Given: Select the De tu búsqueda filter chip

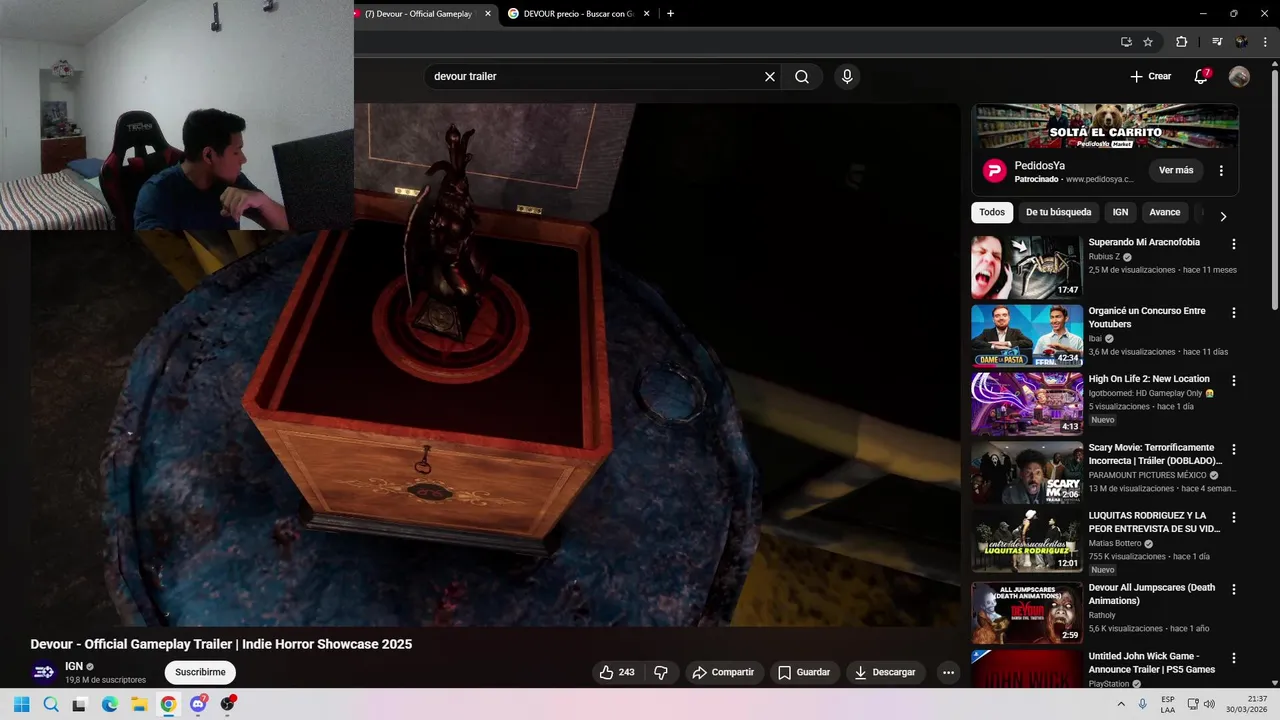Looking at the screenshot, I should 1058,212.
